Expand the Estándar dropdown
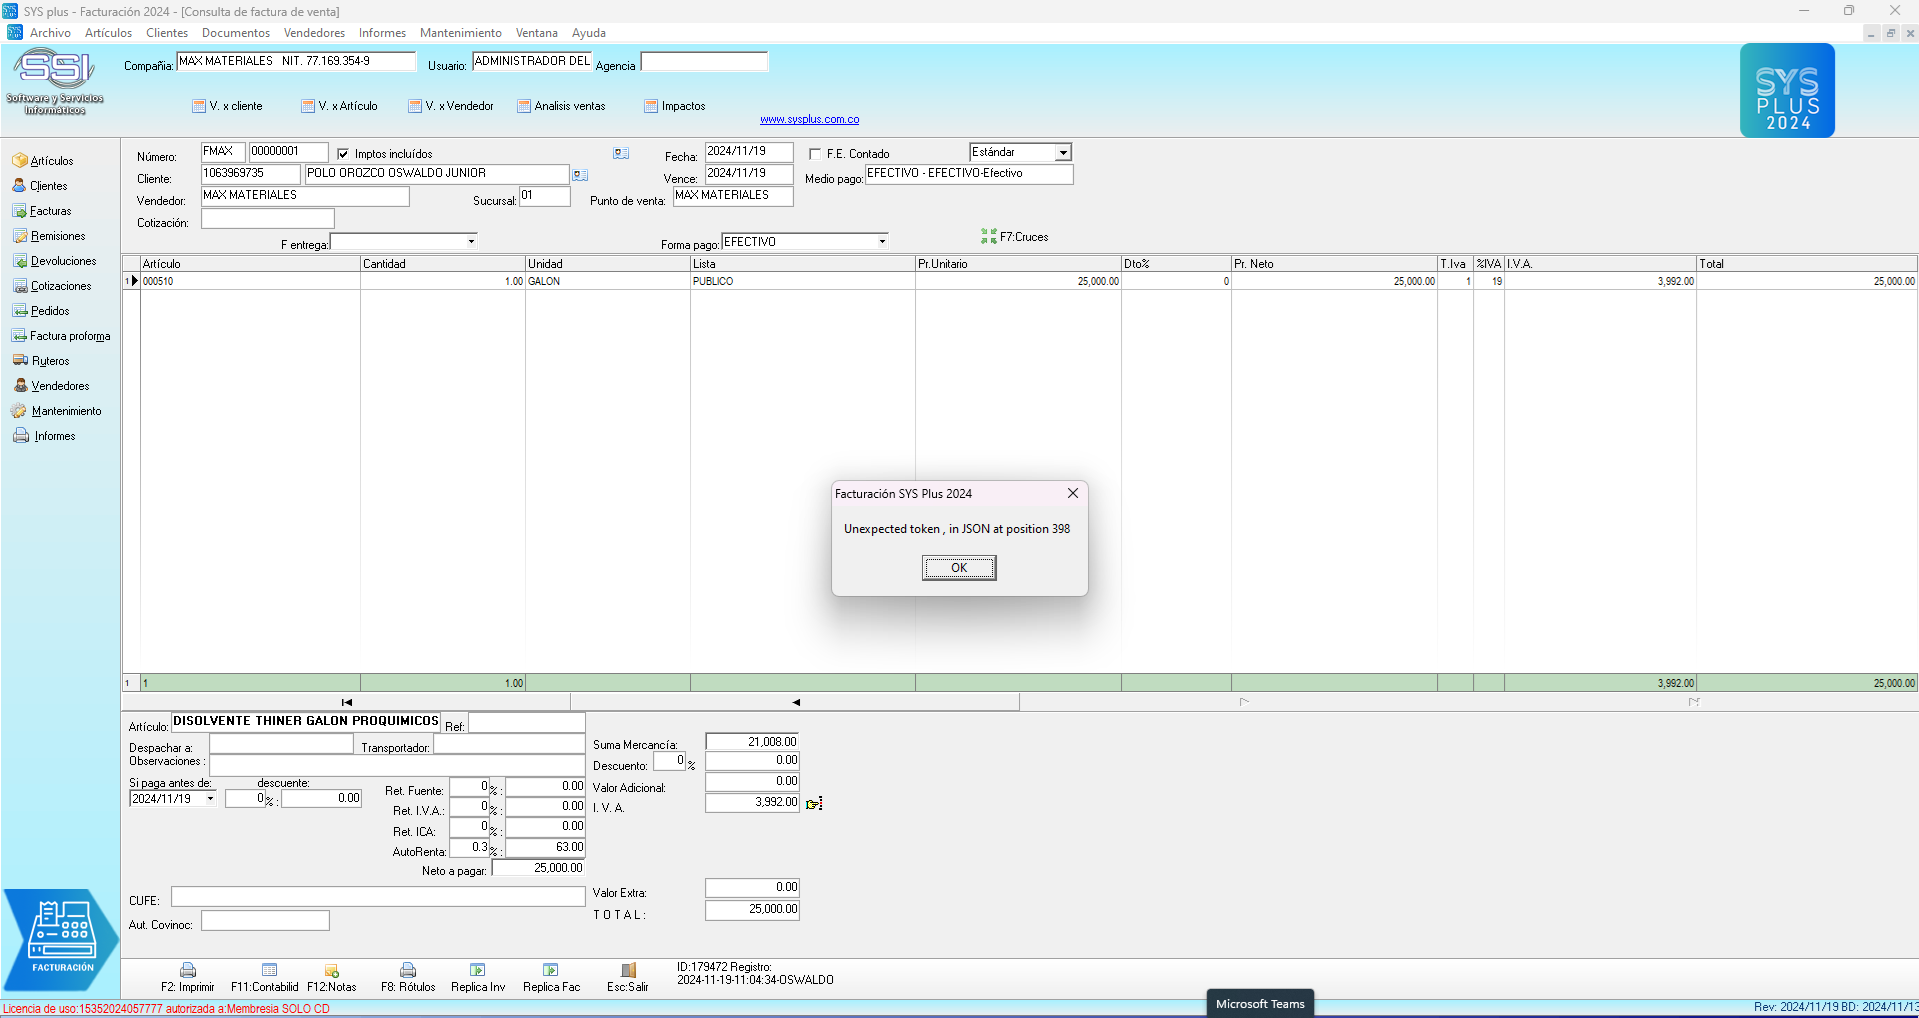Viewport: 1919px width, 1018px height. 1063,152
